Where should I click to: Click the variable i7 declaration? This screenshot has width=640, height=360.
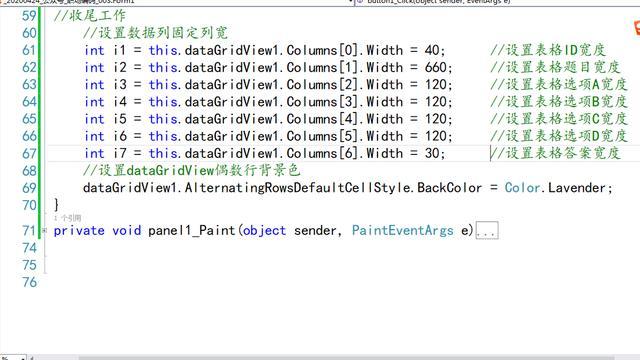click(120, 153)
